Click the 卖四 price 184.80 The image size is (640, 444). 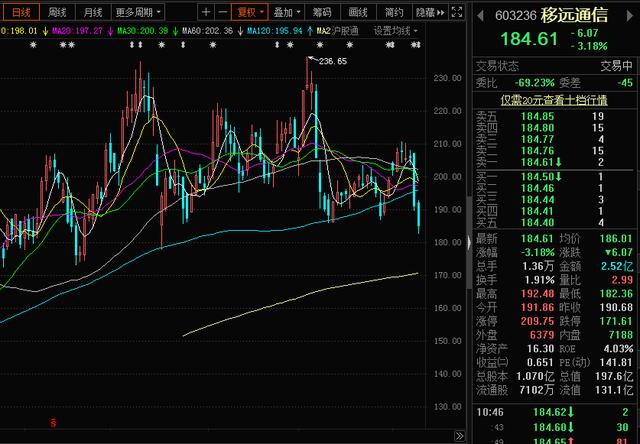[x=538, y=128]
